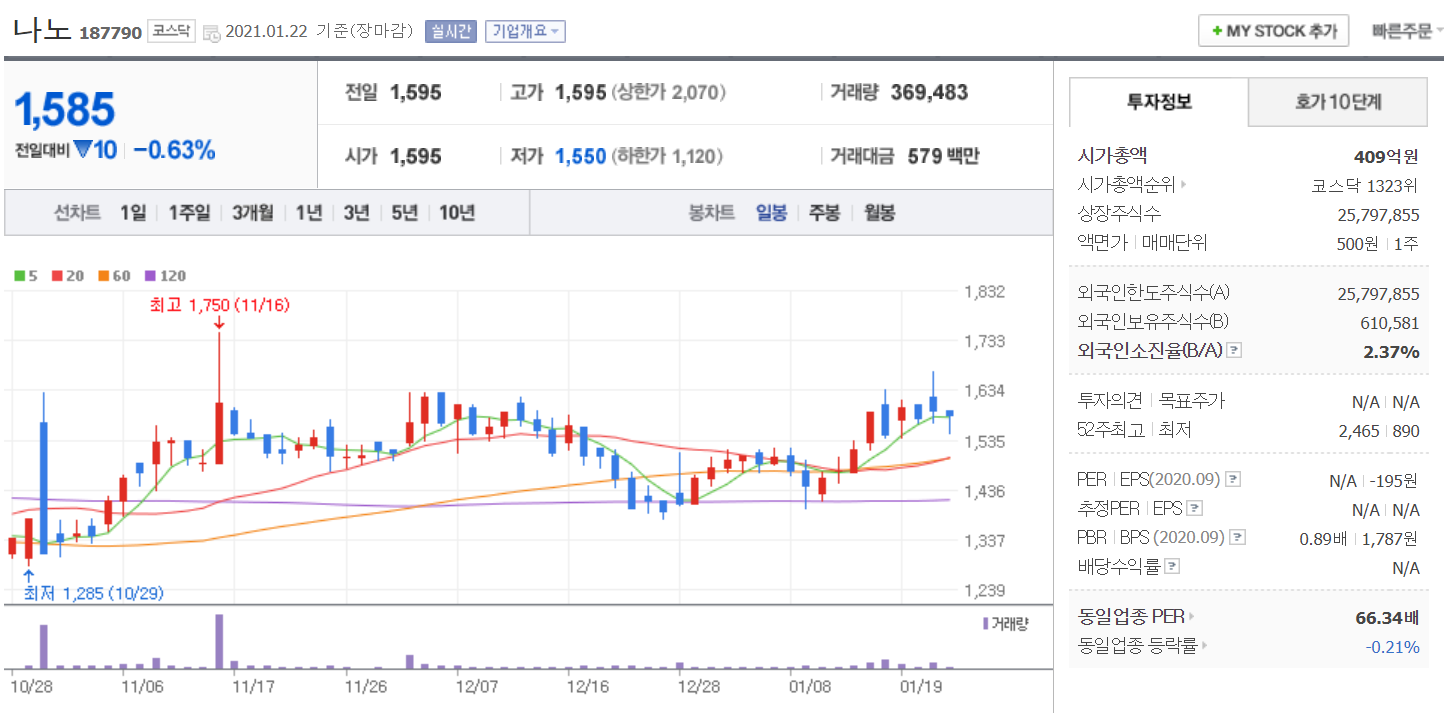This screenshot has height=713, width=1454.
Task: Click the arrow icon next to 동일업종 등락률
Action: 1205,646
